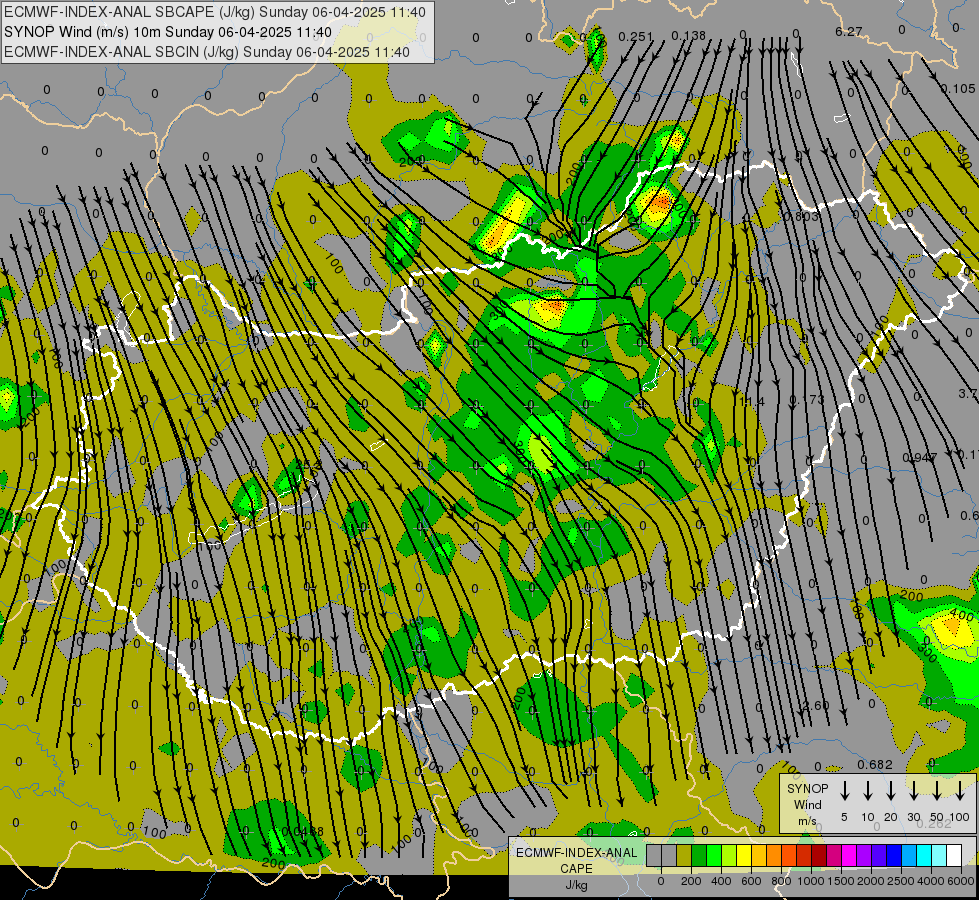
Task: Click the map value '0.682'
Action: coord(875,764)
